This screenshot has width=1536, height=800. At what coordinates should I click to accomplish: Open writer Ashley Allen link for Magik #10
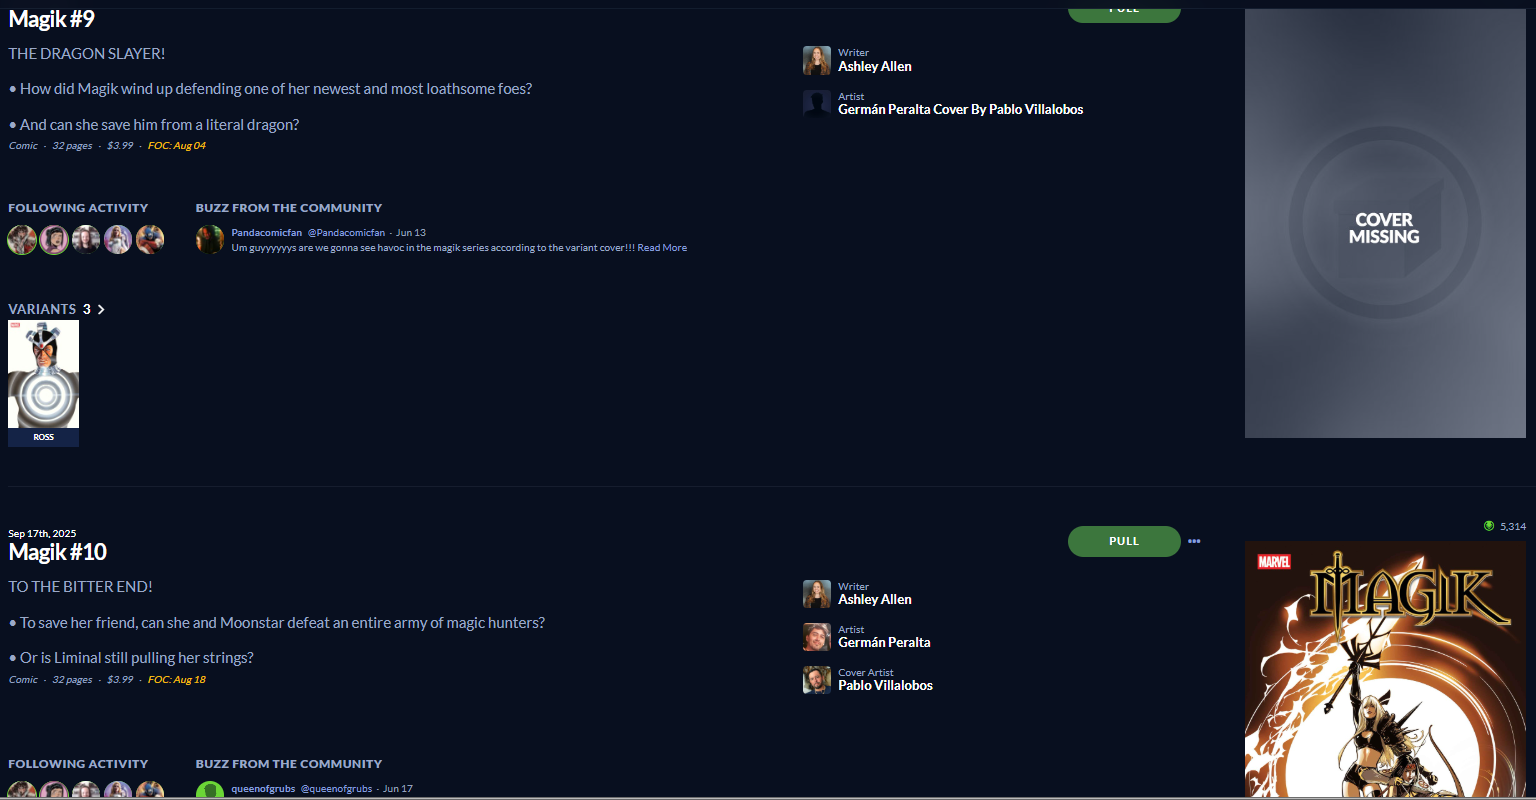point(875,600)
